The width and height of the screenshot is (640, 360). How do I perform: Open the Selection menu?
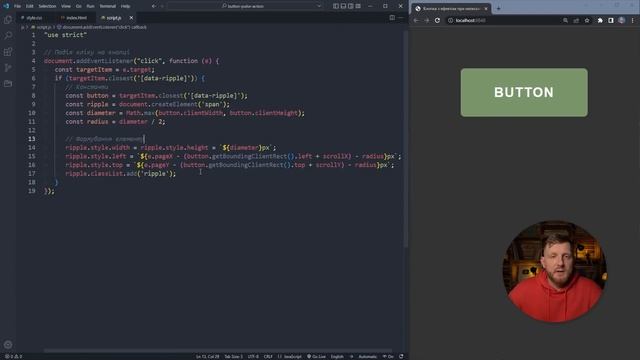47,6
